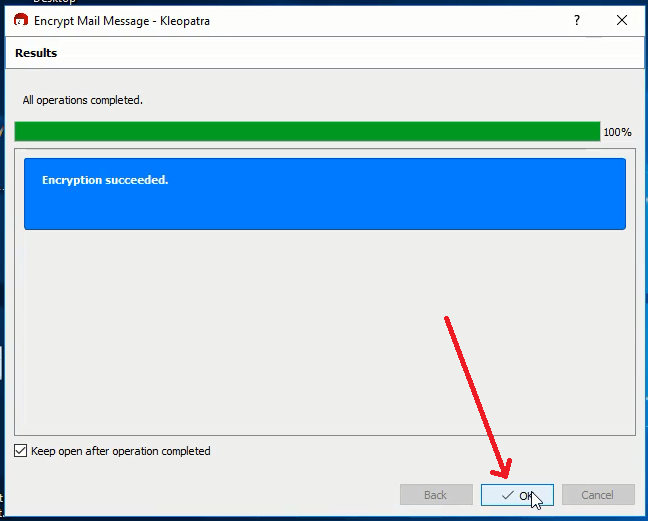The height and width of the screenshot is (521, 648).
Task: Click the "All operations completed." text
Action: [83, 100]
